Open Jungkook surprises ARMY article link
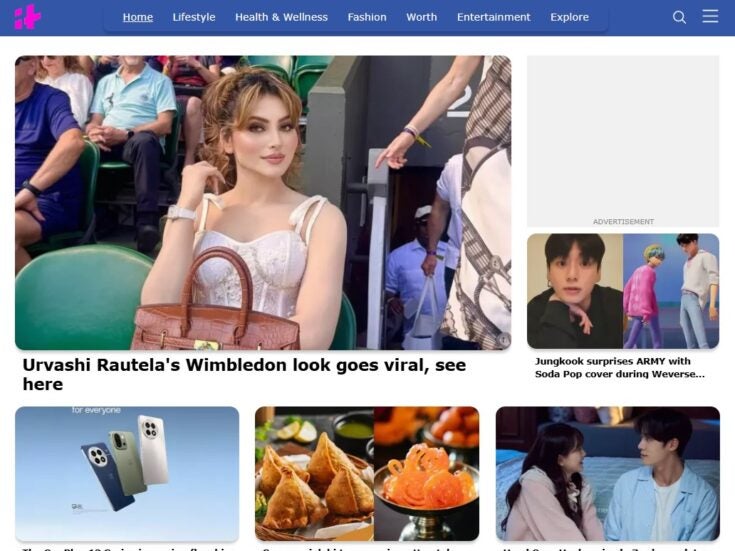Viewport: 735px width, 551px height. [x=620, y=368]
